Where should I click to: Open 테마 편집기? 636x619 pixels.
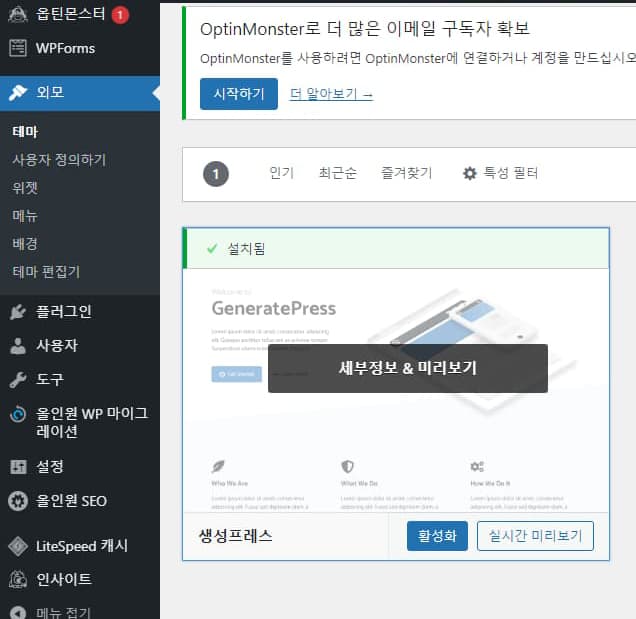point(46,271)
